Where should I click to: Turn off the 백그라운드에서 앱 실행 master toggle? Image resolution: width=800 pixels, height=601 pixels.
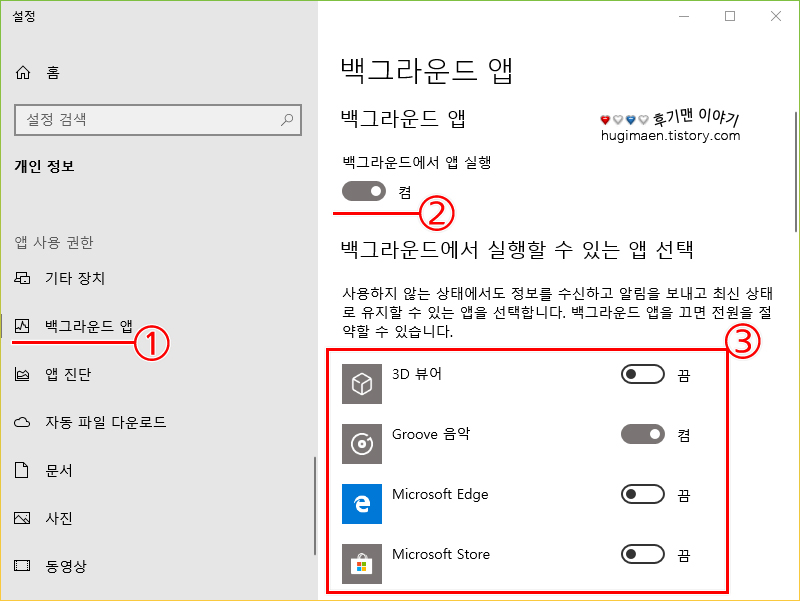364,191
